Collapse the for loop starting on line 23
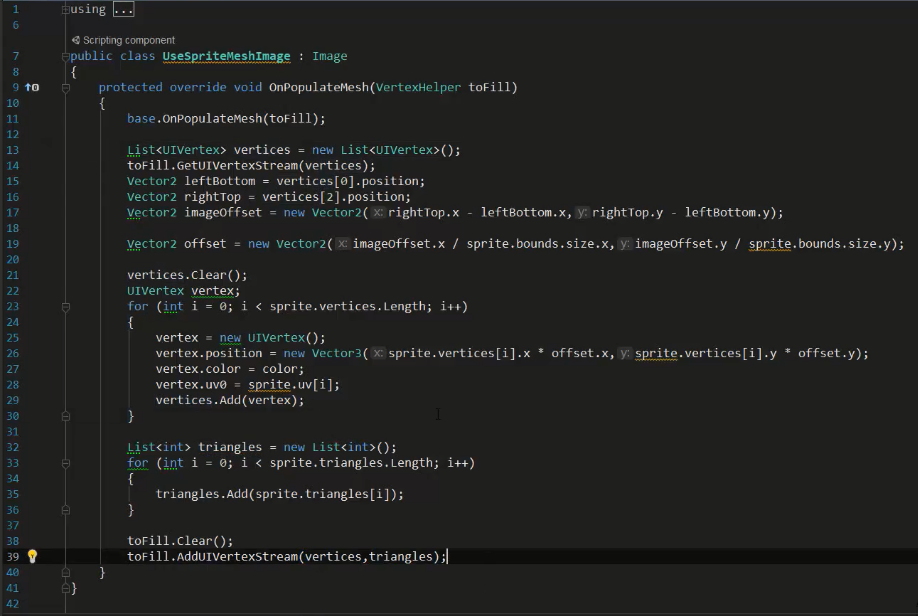The height and width of the screenshot is (616, 918). coord(66,307)
